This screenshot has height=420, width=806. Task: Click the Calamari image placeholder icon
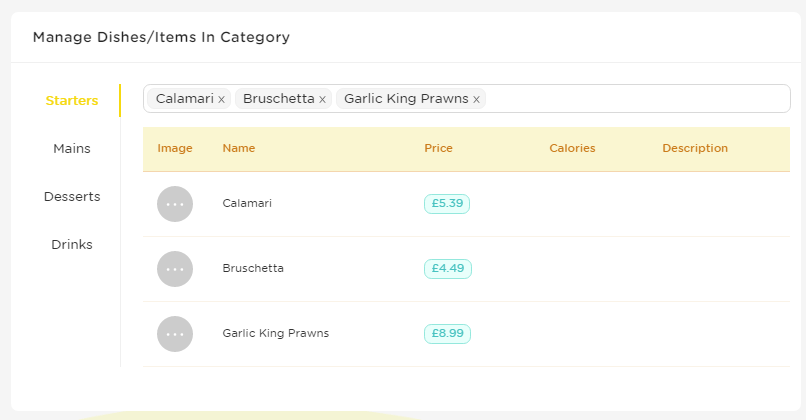[175, 204]
